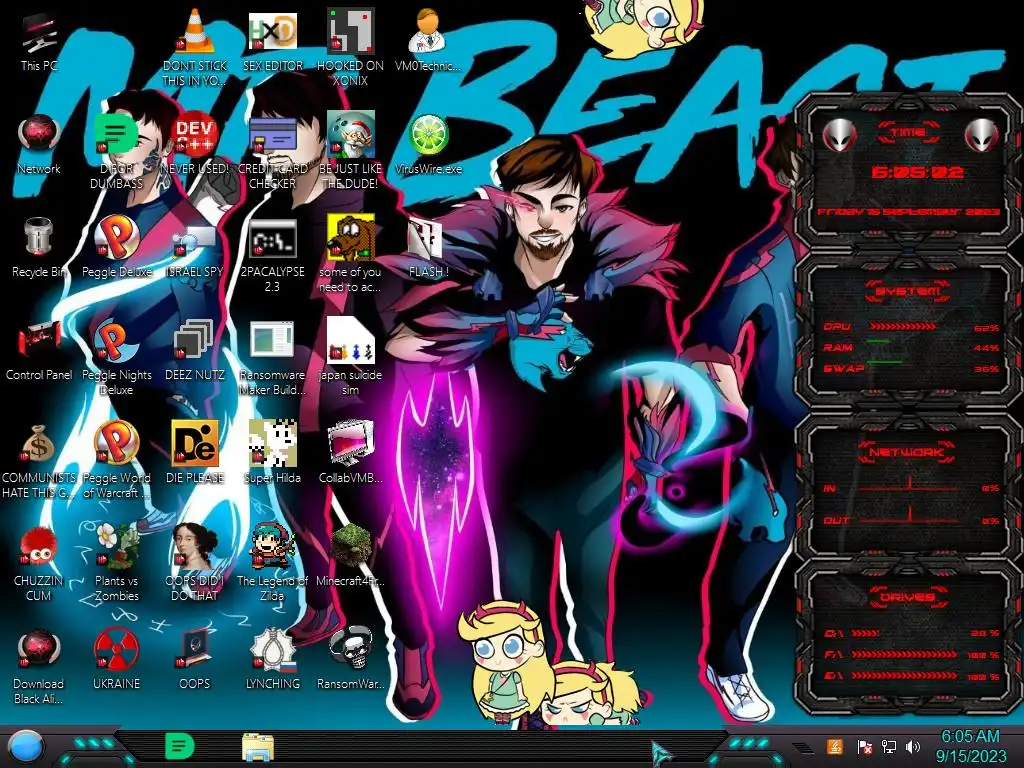Open the Network desktop icon
This screenshot has height=768, width=1024.
pos(39,144)
